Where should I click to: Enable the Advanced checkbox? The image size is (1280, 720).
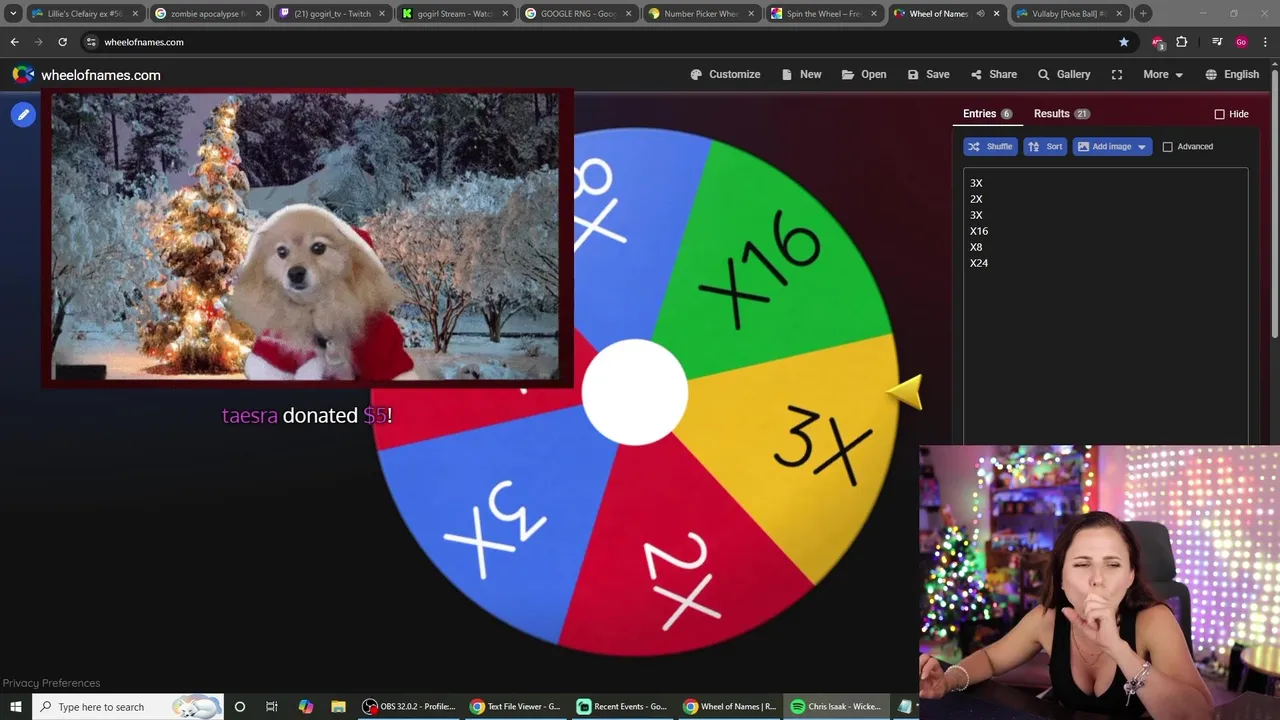[x=1167, y=147]
